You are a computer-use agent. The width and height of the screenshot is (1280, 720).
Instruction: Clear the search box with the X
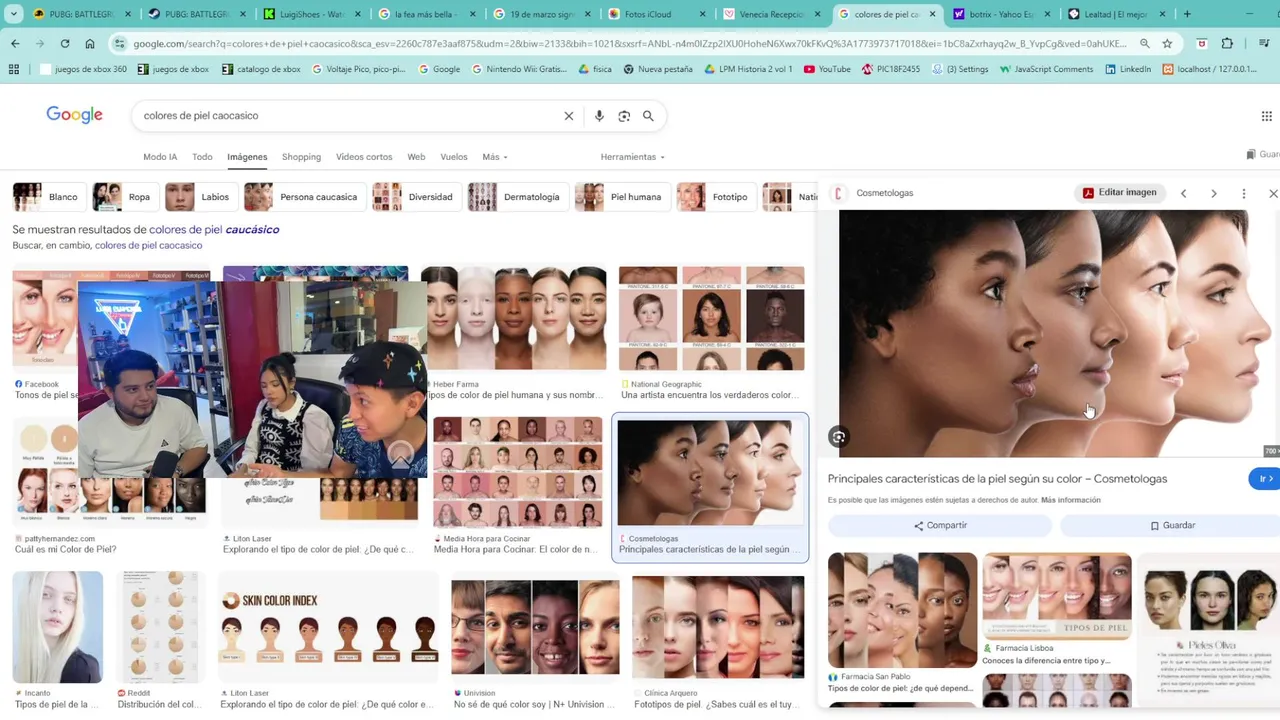coord(569,116)
